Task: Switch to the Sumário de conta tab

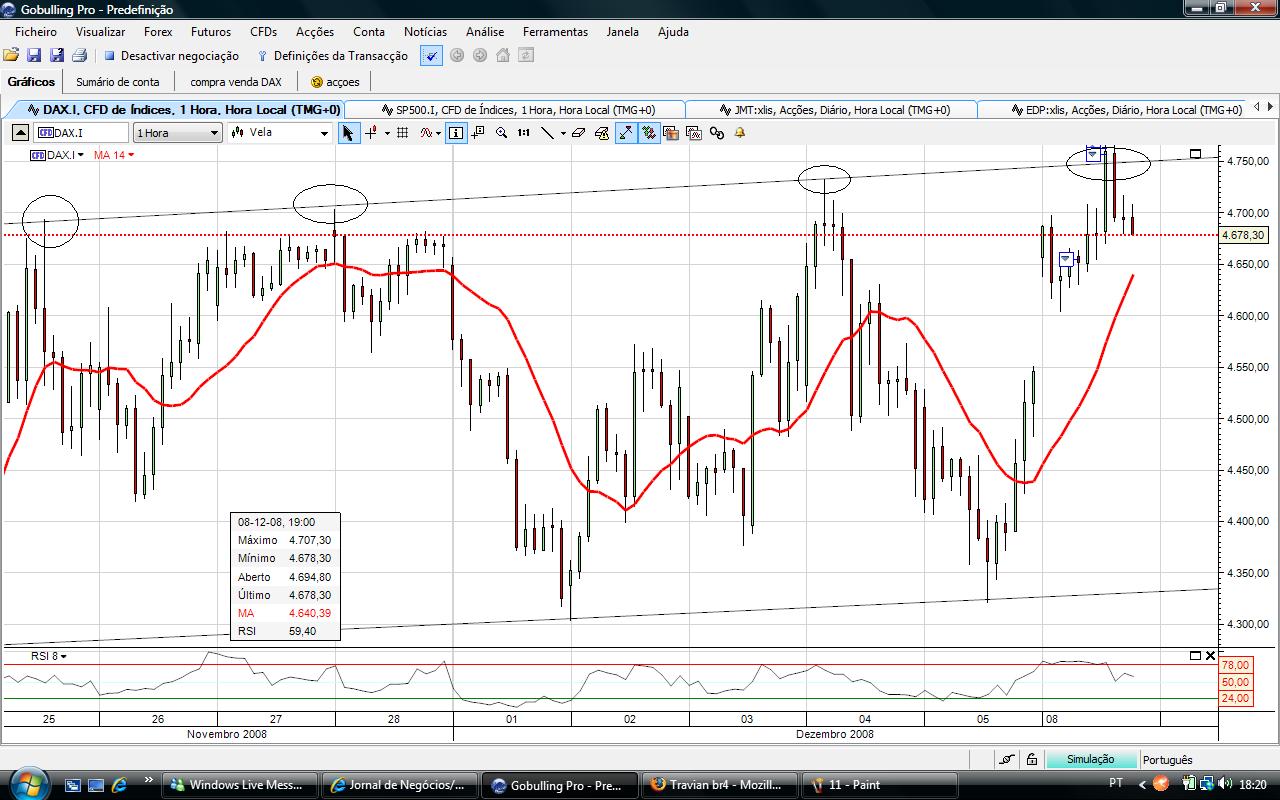Action: (x=118, y=82)
